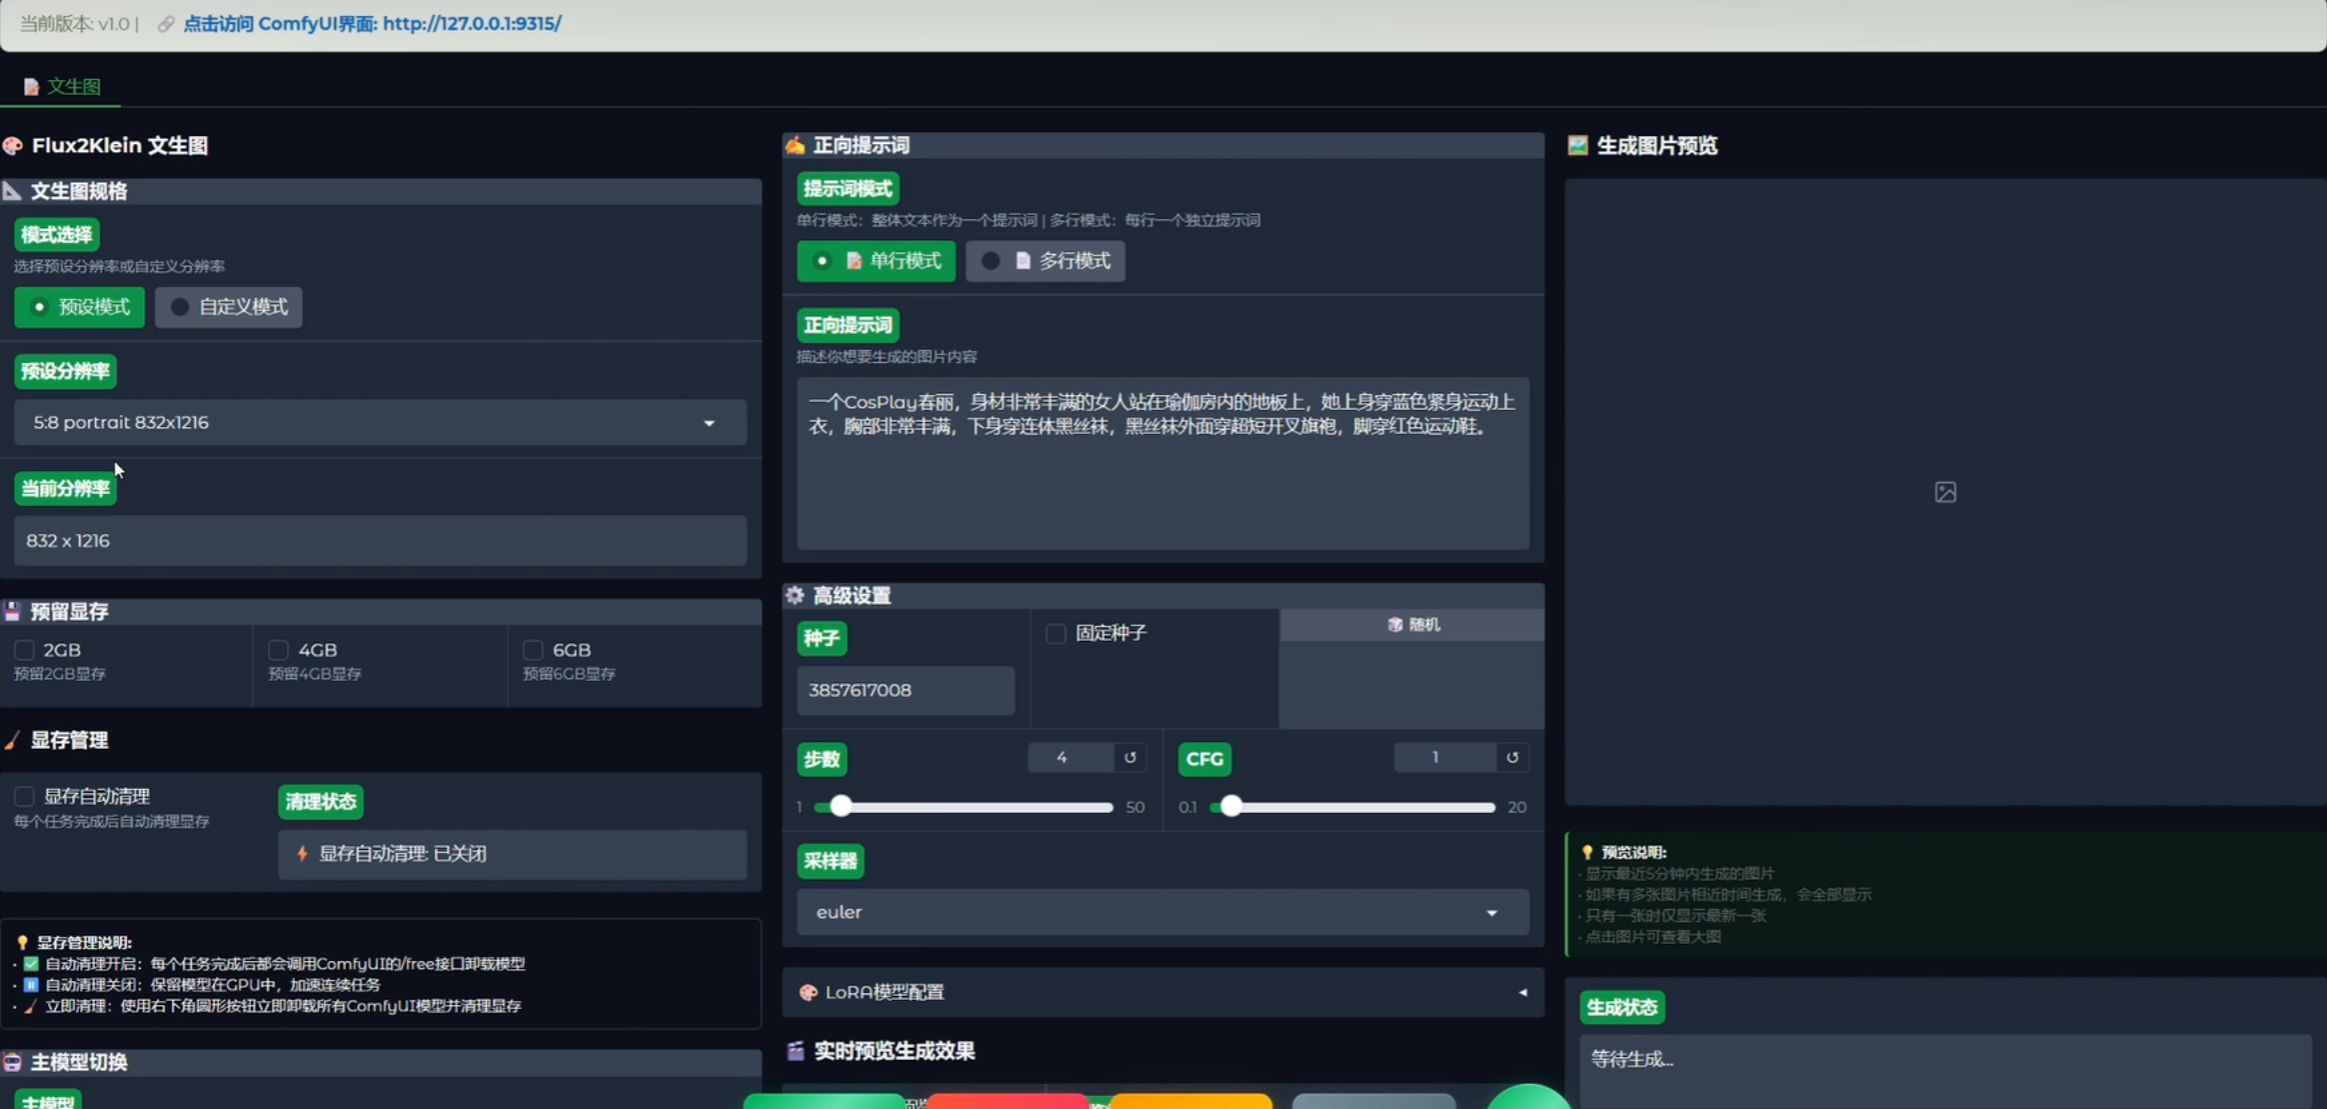Expand the LoRA模型配置 section
The height and width of the screenshot is (1109, 2327).
click(1163, 992)
